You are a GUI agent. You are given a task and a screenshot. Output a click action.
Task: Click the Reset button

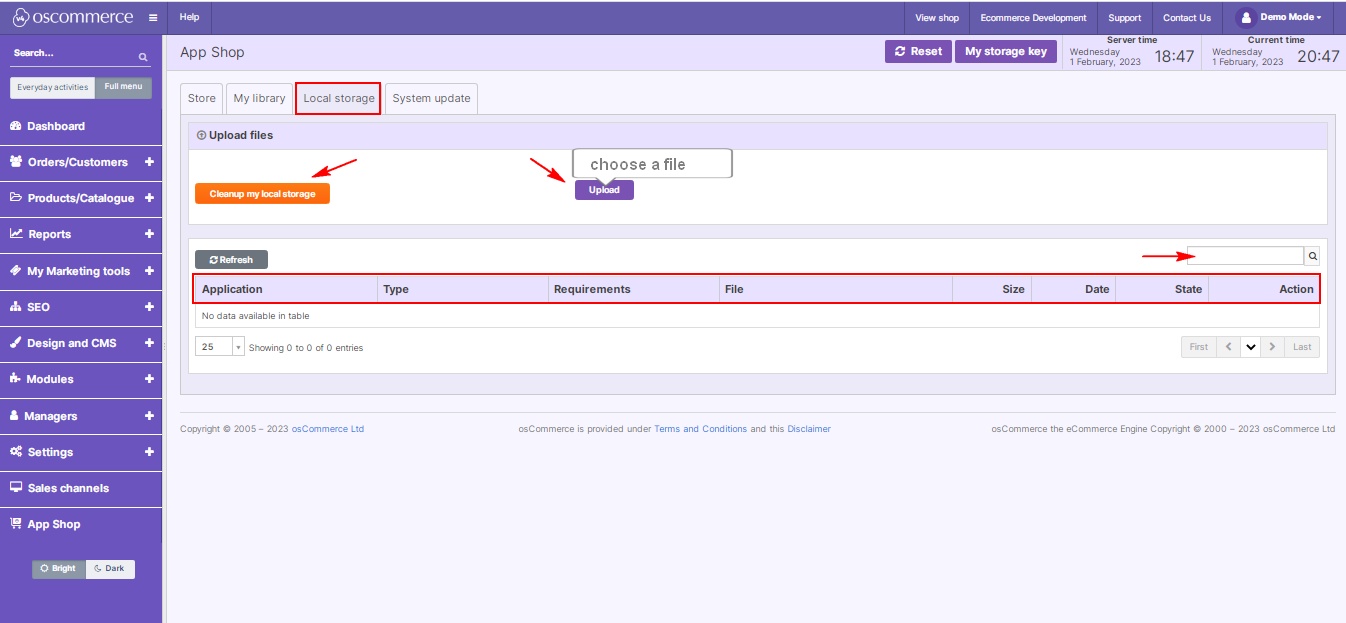(x=918, y=51)
